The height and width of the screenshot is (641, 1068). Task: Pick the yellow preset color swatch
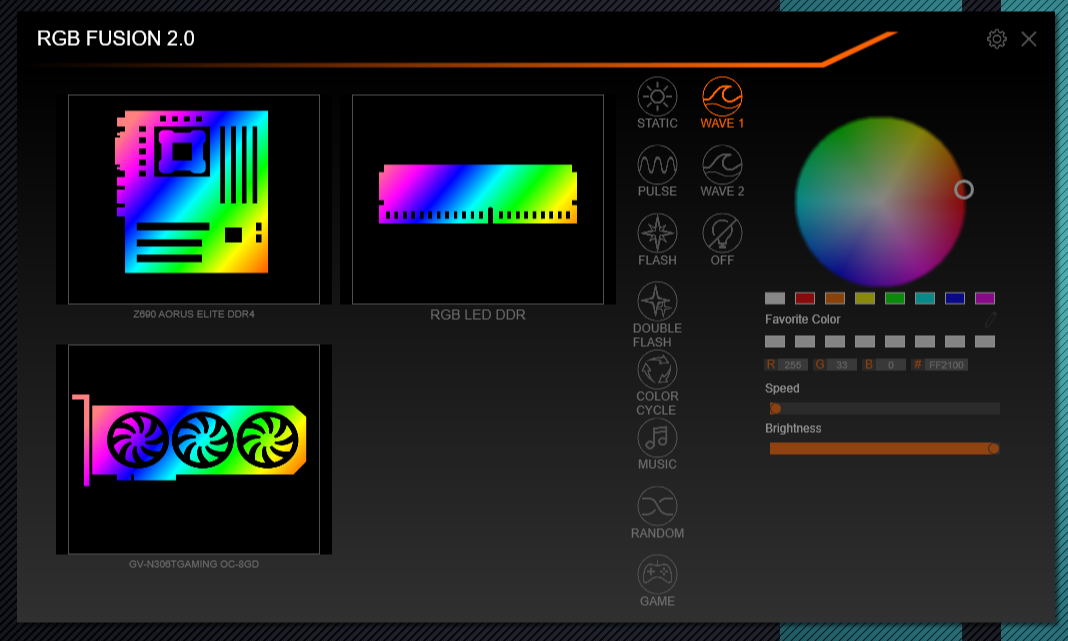coord(864,298)
